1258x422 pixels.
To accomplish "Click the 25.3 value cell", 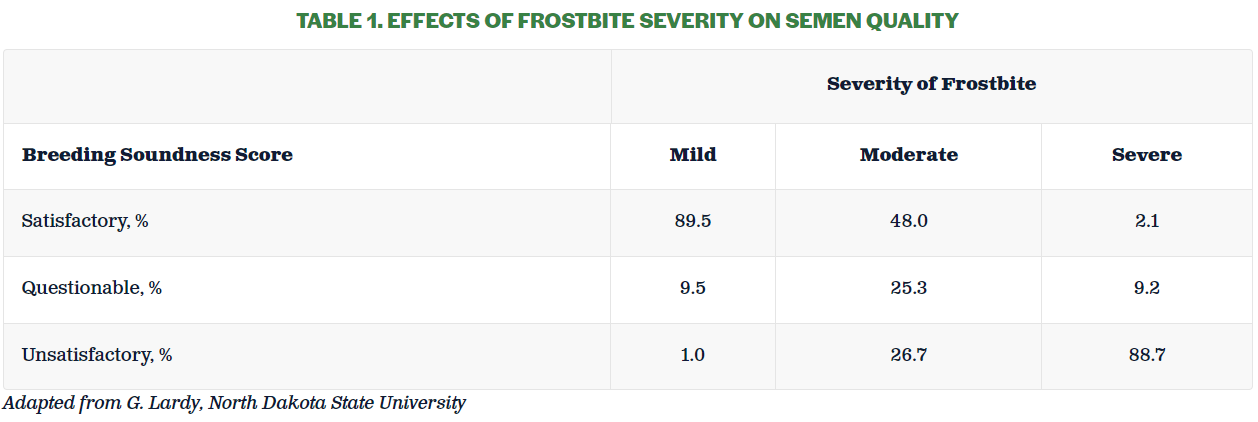I will pyautogui.click(x=908, y=288).
